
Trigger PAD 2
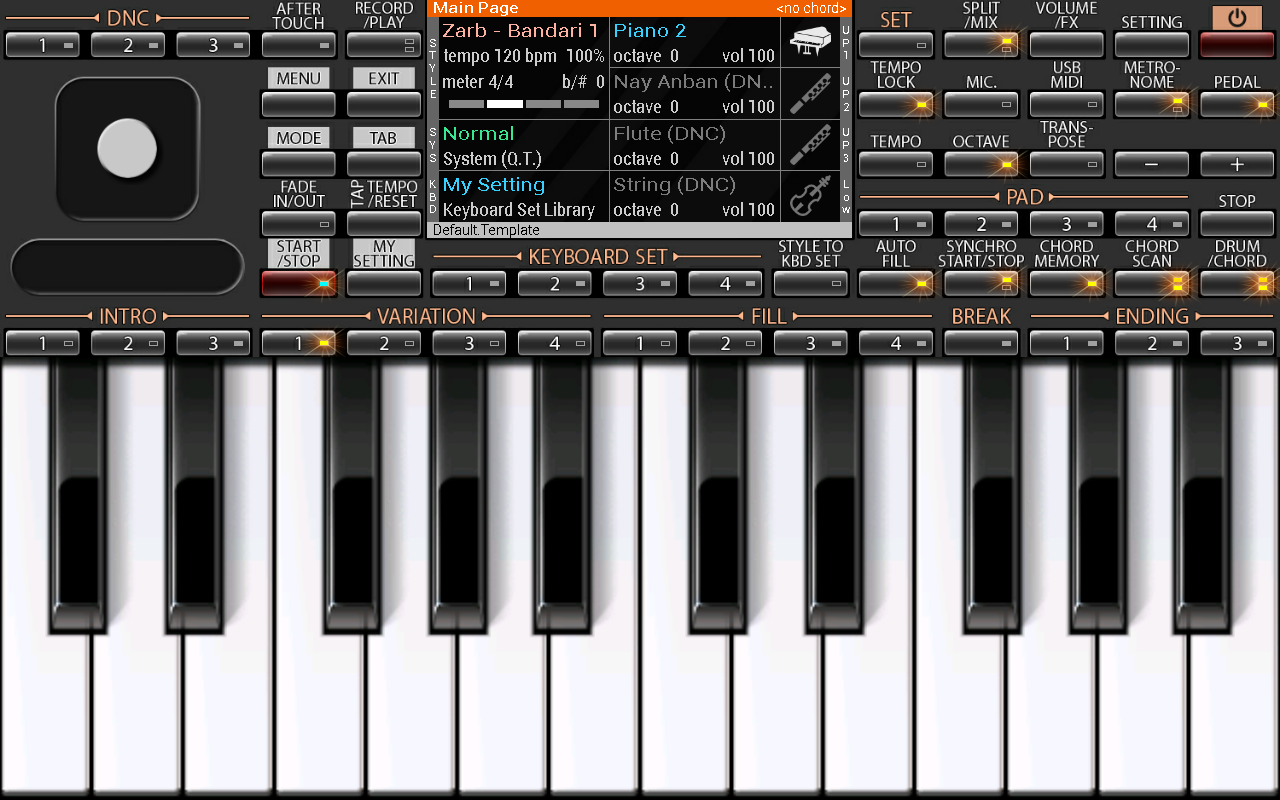981,224
